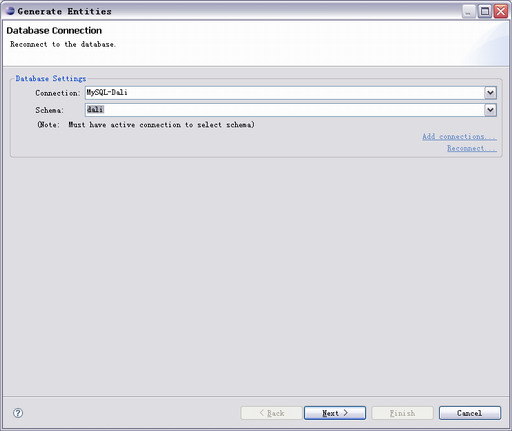Cancel the Generate Entities wizard

coord(470,413)
